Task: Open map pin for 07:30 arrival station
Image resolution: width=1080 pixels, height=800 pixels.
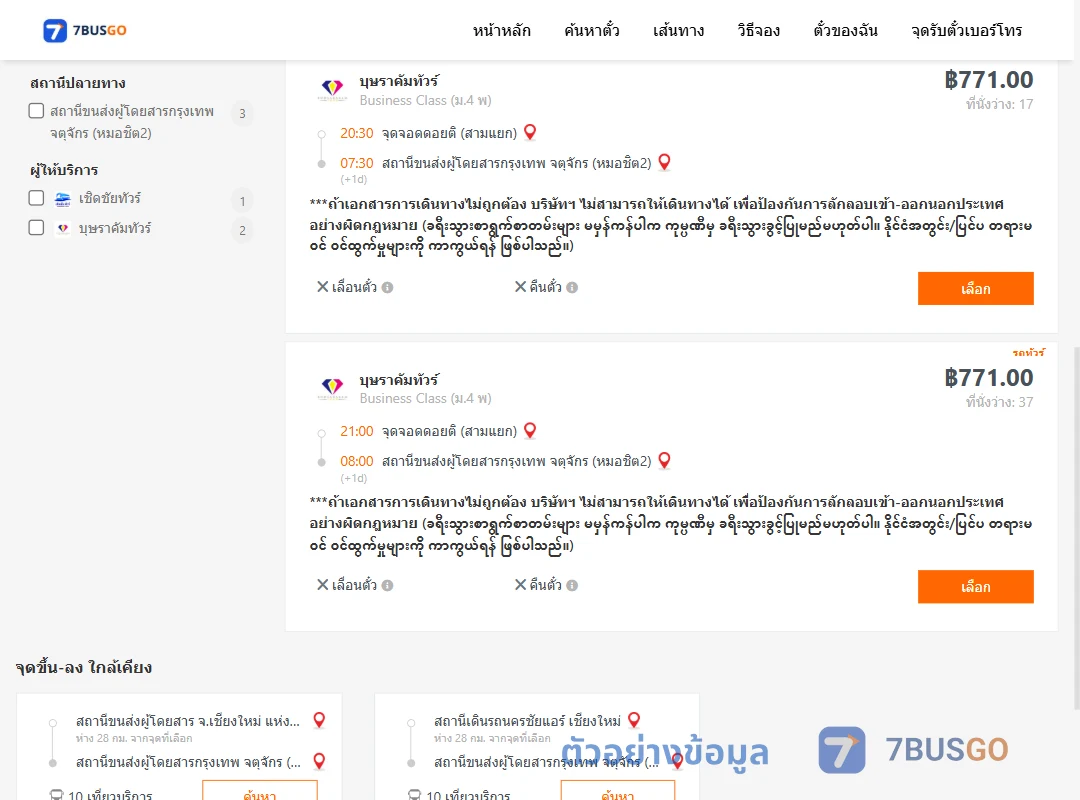Action: tap(664, 162)
